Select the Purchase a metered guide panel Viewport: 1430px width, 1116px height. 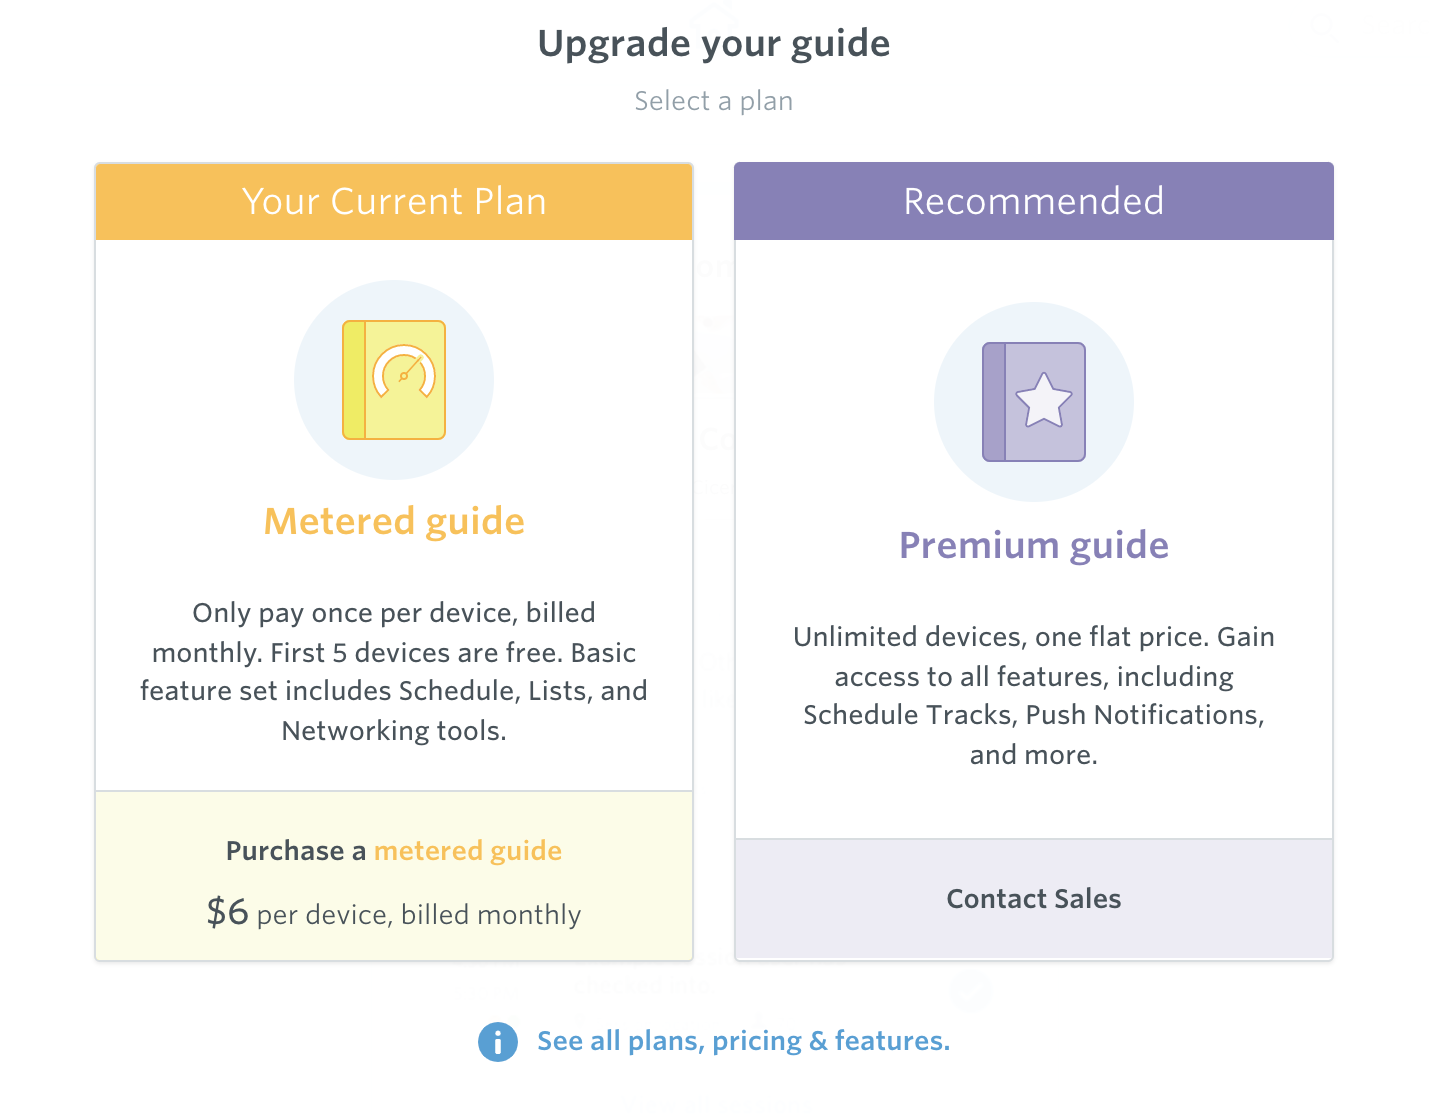click(394, 876)
